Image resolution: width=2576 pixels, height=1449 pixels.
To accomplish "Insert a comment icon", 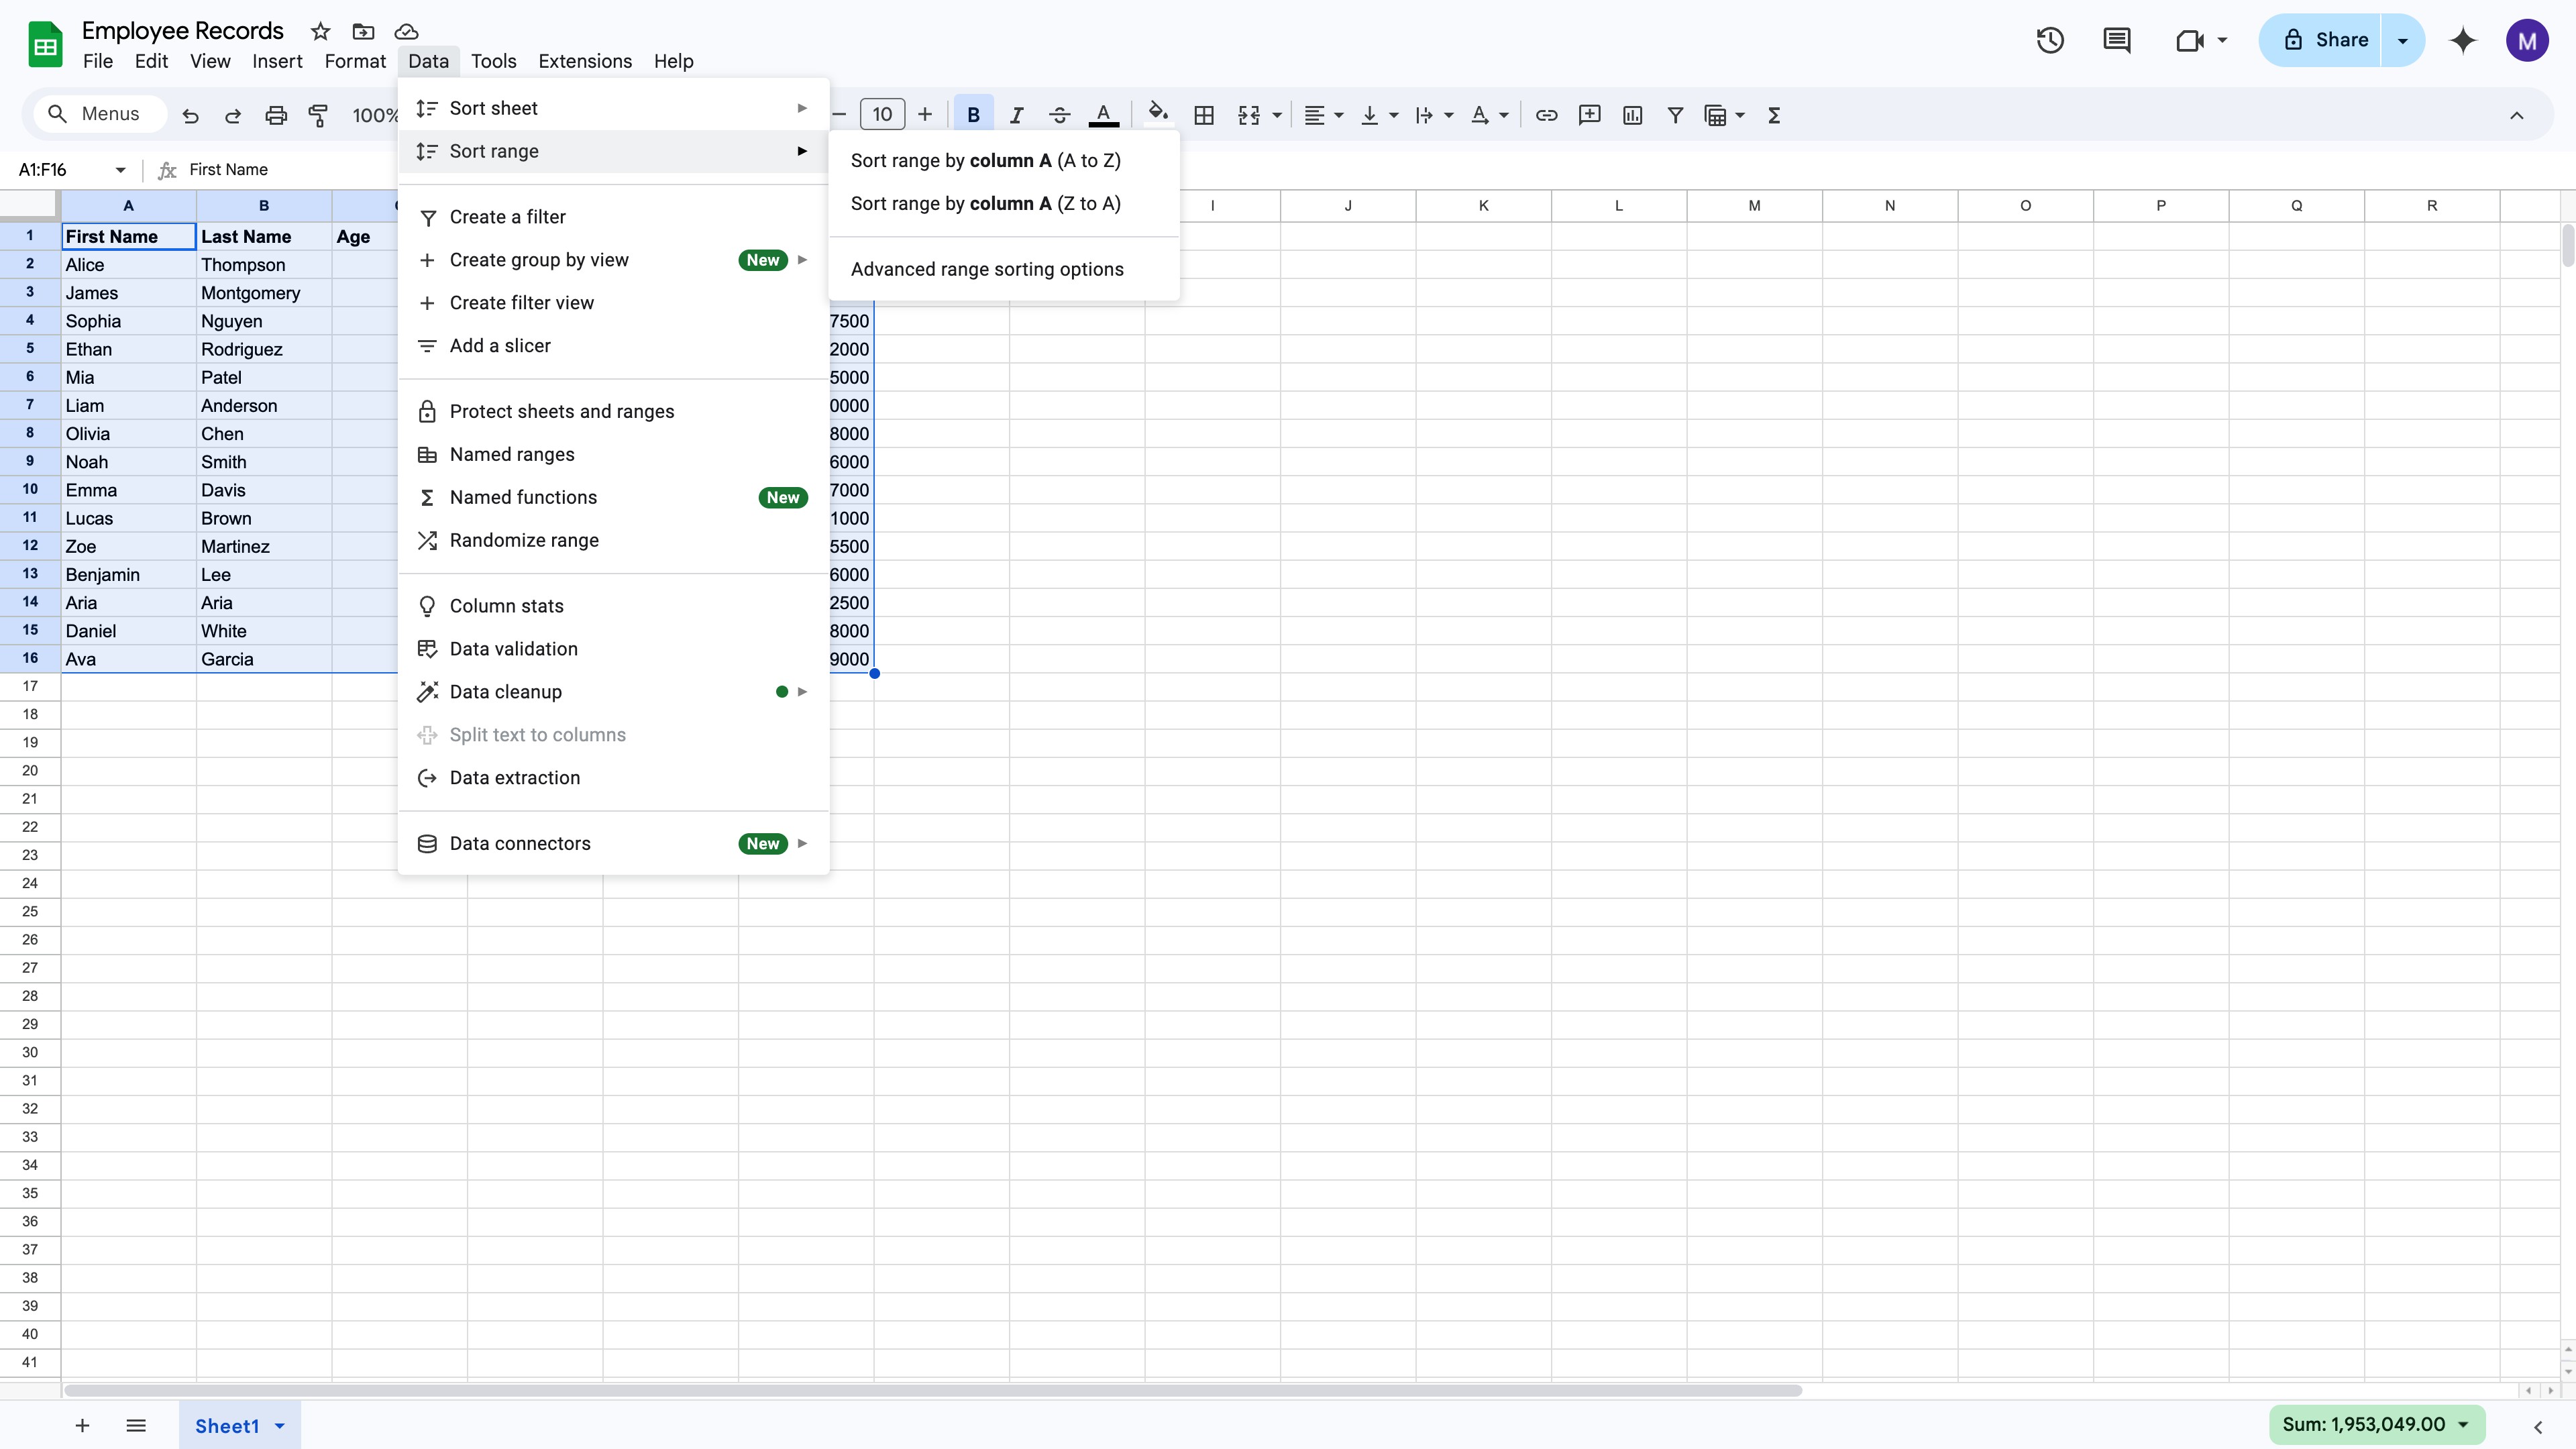I will pos(1589,115).
